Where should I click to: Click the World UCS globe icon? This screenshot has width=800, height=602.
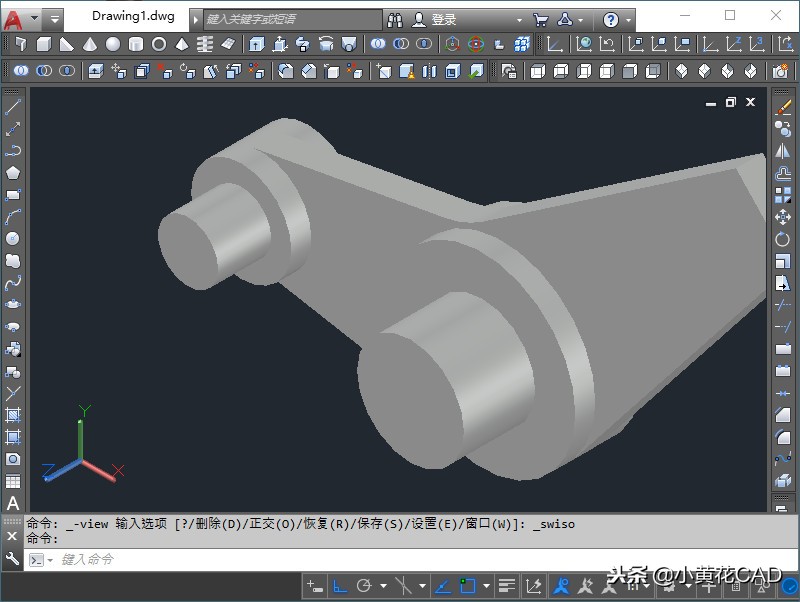tap(584, 44)
